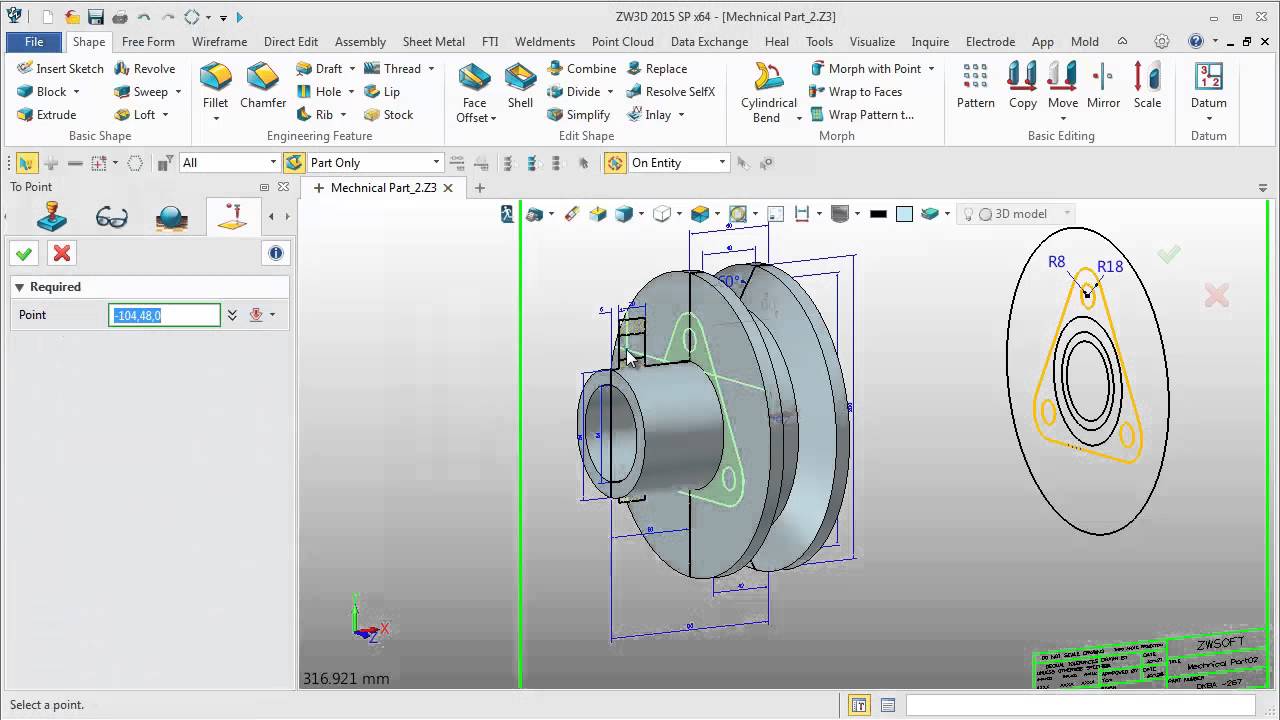Click the Combine tool
This screenshot has width=1280, height=720.
[582, 69]
